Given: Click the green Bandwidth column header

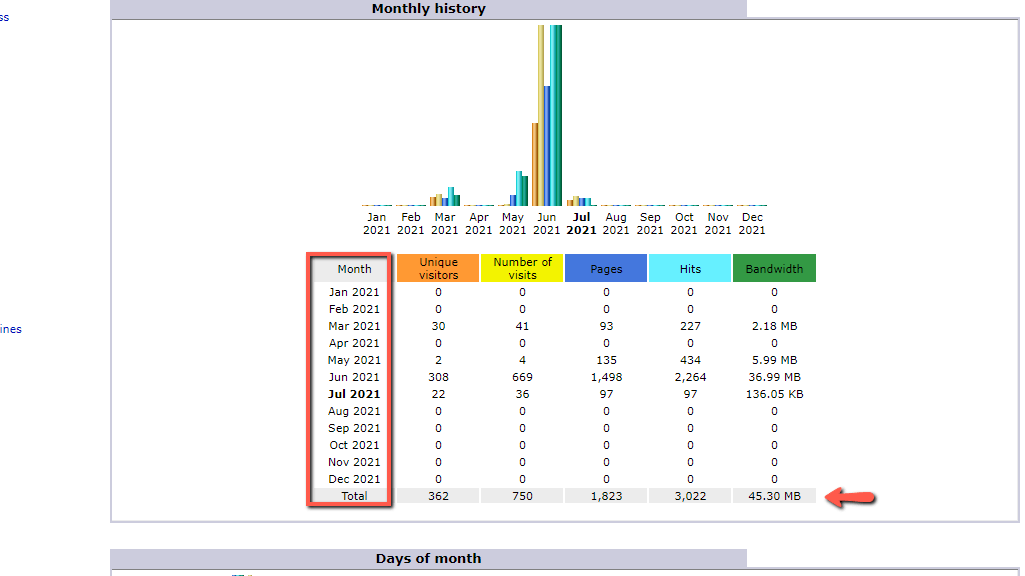Looking at the screenshot, I should (774, 268).
